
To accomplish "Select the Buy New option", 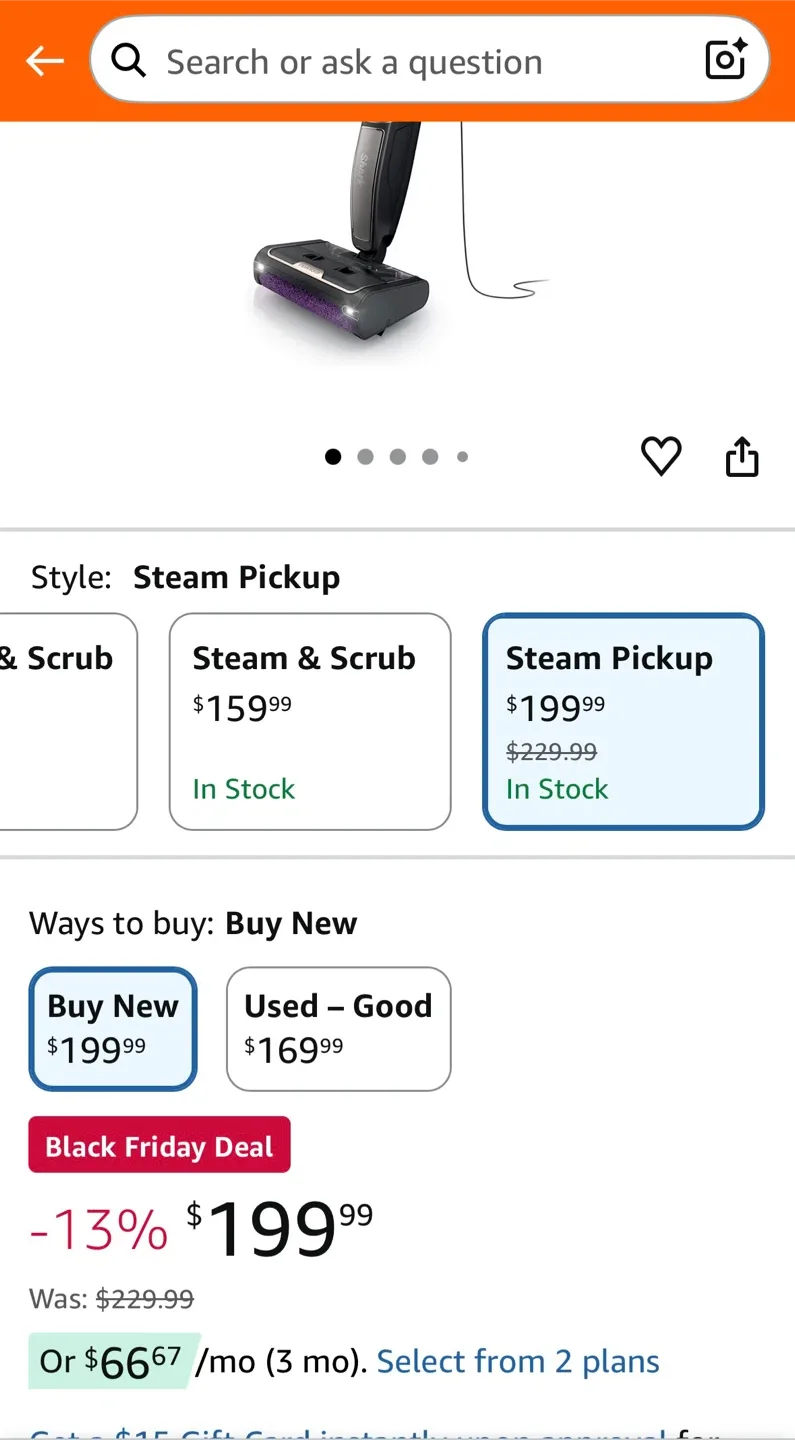I will pyautogui.click(x=112, y=1028).
